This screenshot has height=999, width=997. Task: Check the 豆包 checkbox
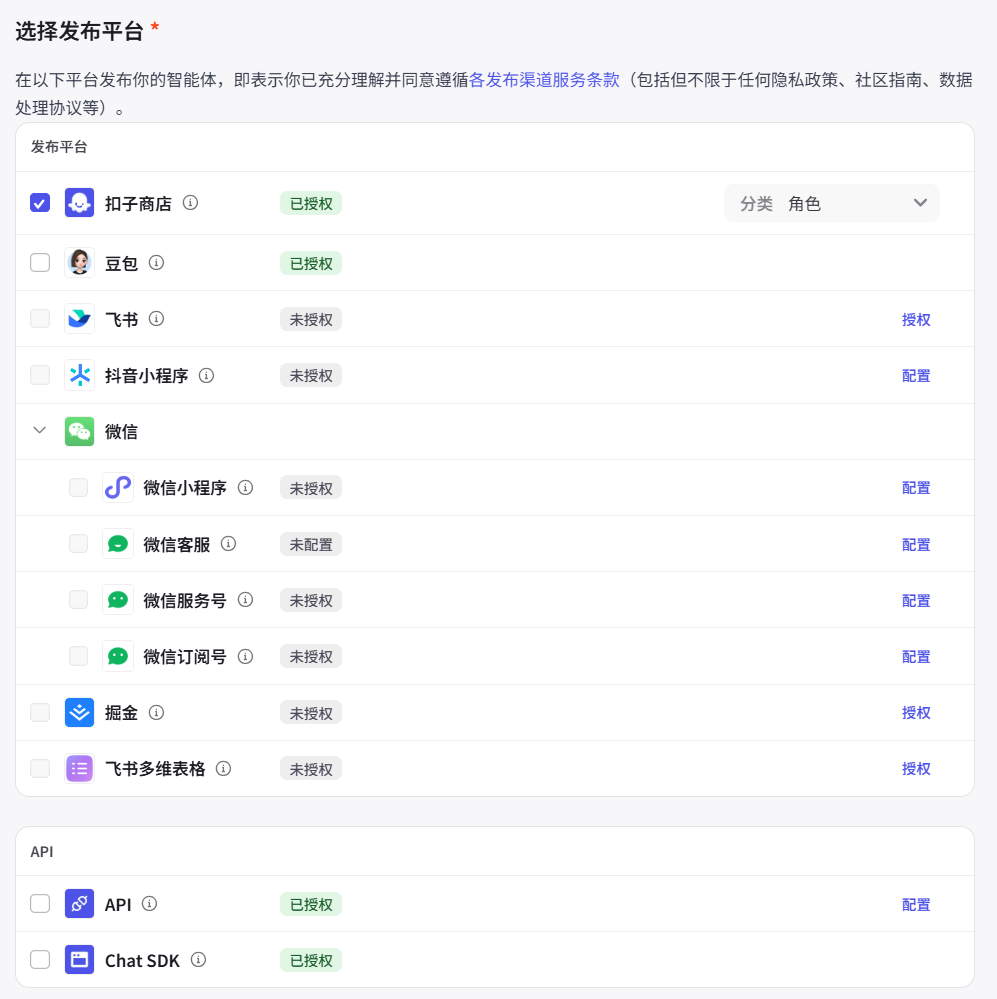(40, 262)
